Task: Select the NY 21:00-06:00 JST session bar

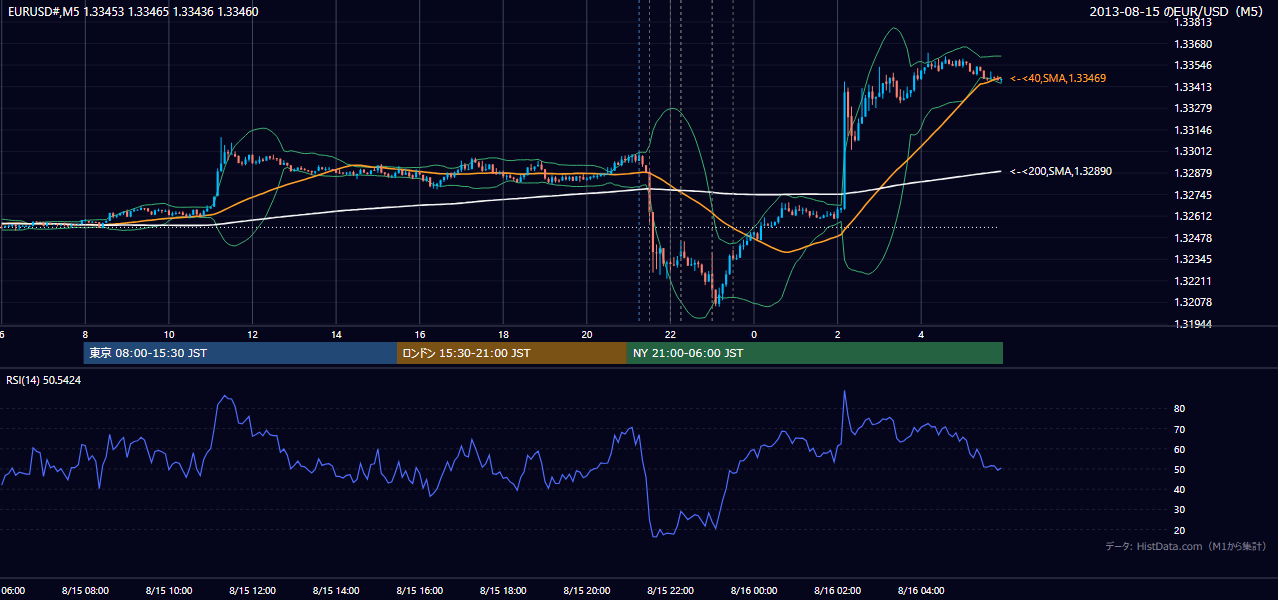Action: [815, 353]
